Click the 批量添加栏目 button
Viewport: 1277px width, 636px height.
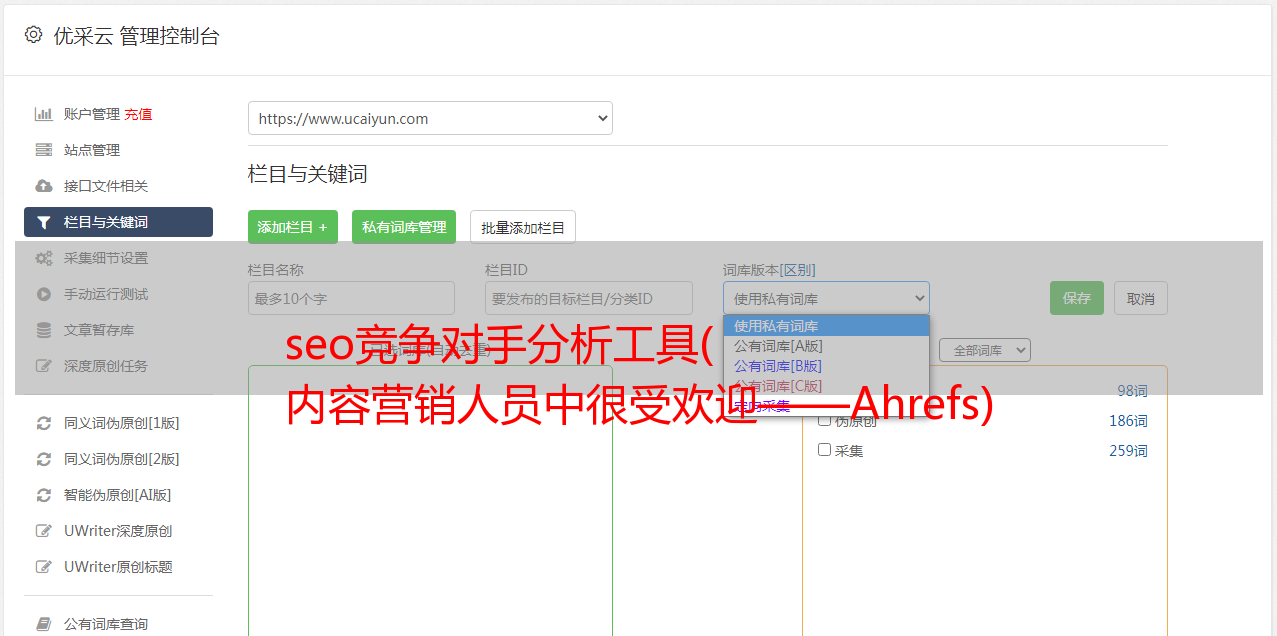(x=523, y=227)
